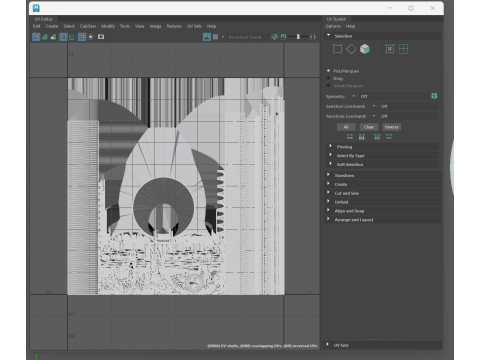The height and width of the screenshot is (360, 480).
Task: Expand the Unfold section
Action: 383,202
